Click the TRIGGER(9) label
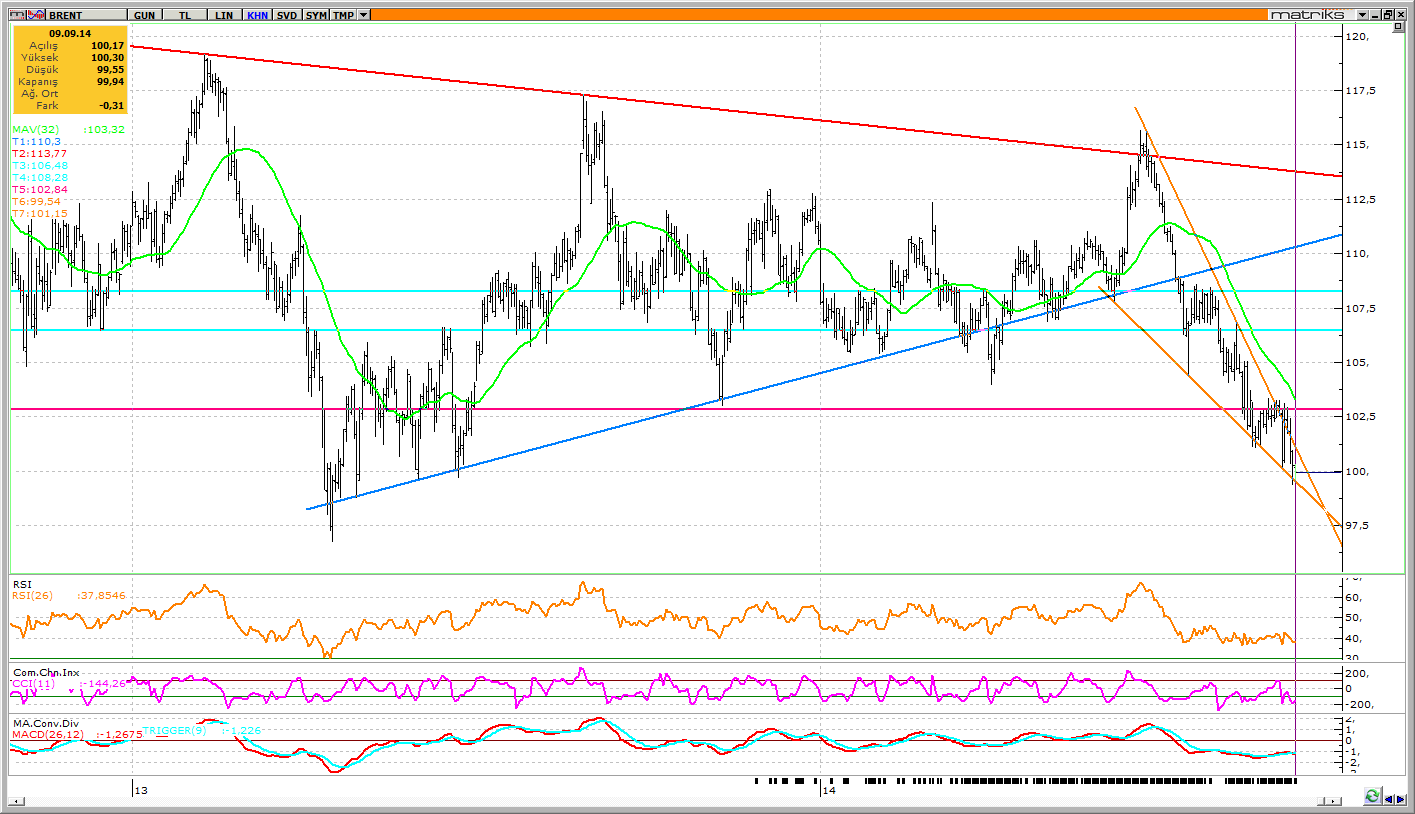This screenshot has height=814, width=1415. 176,731
